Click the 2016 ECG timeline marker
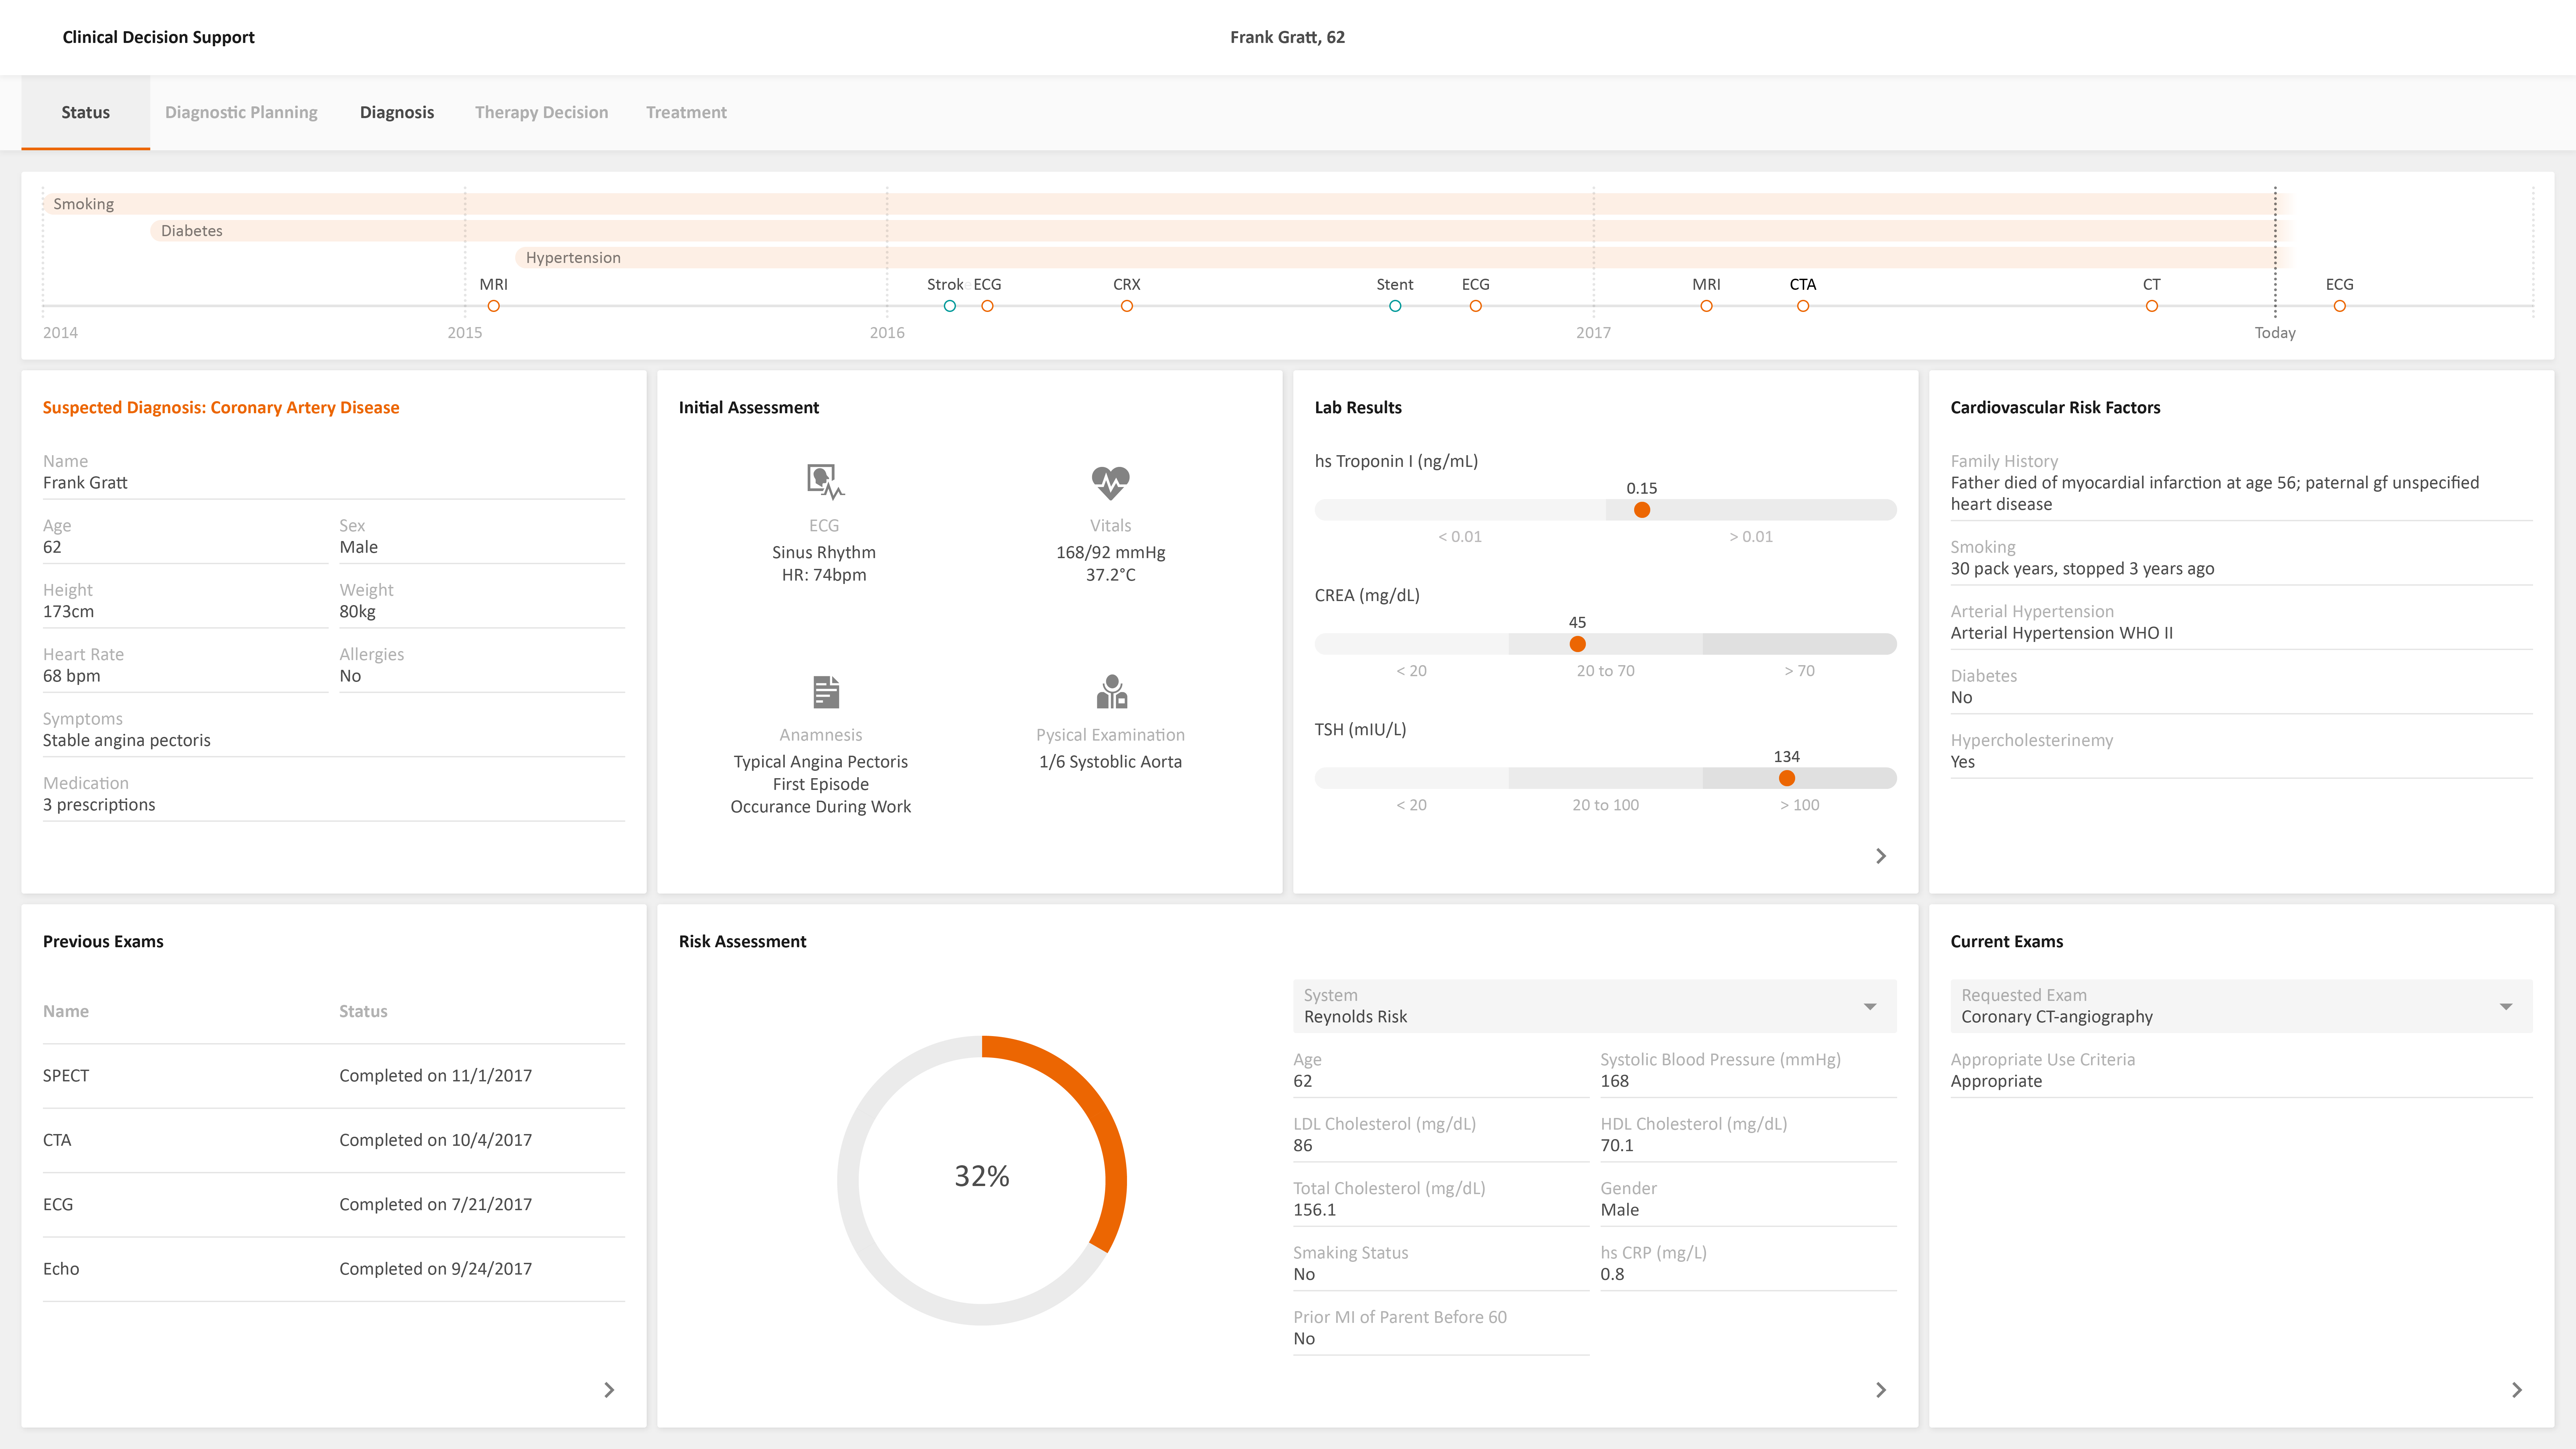 987,306
